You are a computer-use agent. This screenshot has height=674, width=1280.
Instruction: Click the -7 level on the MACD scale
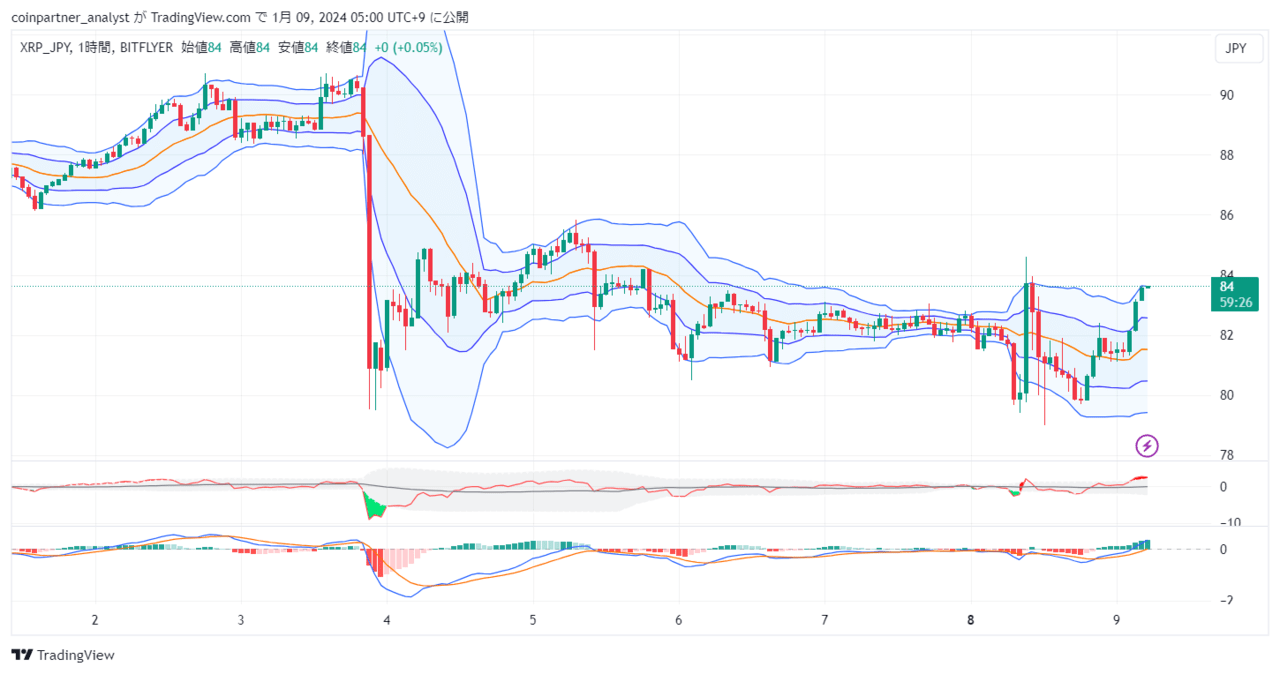tap(1226, 601)
